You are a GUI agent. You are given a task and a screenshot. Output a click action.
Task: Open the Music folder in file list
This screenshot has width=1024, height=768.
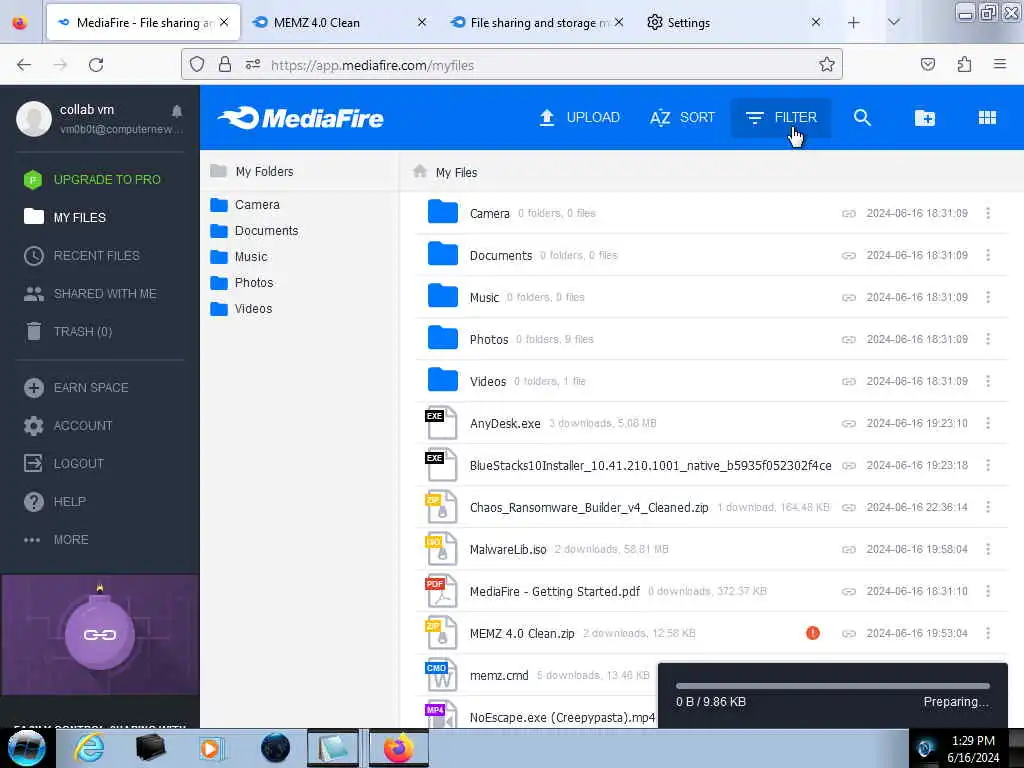pos(484,298)
